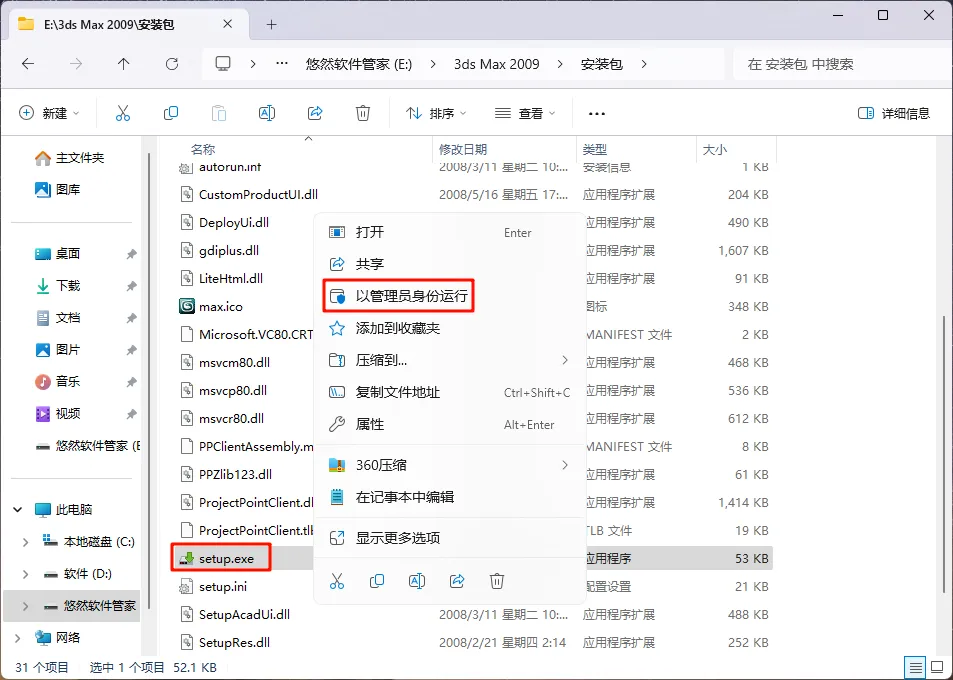Select the max.ico file
Viewport: 953px width, 680px height.
[x=221, y=306]
